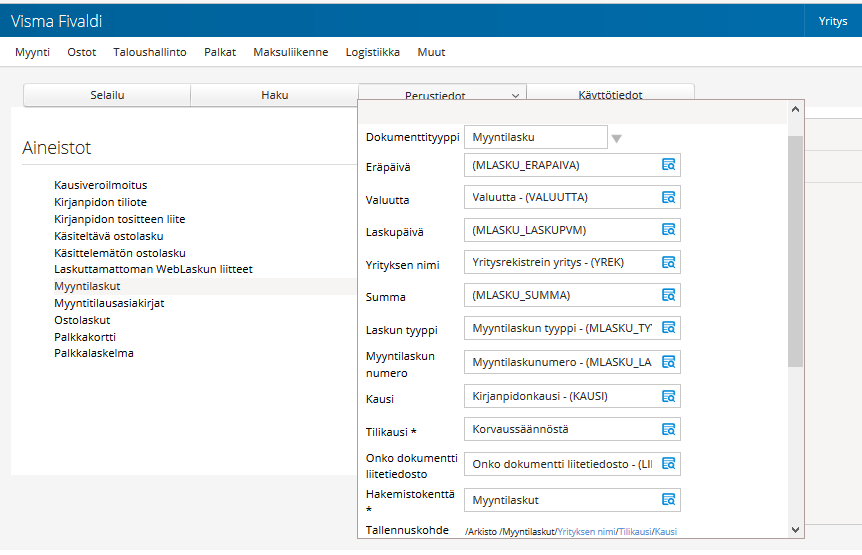
Task: Open lookup icon for Summa field
Action: 668,295
